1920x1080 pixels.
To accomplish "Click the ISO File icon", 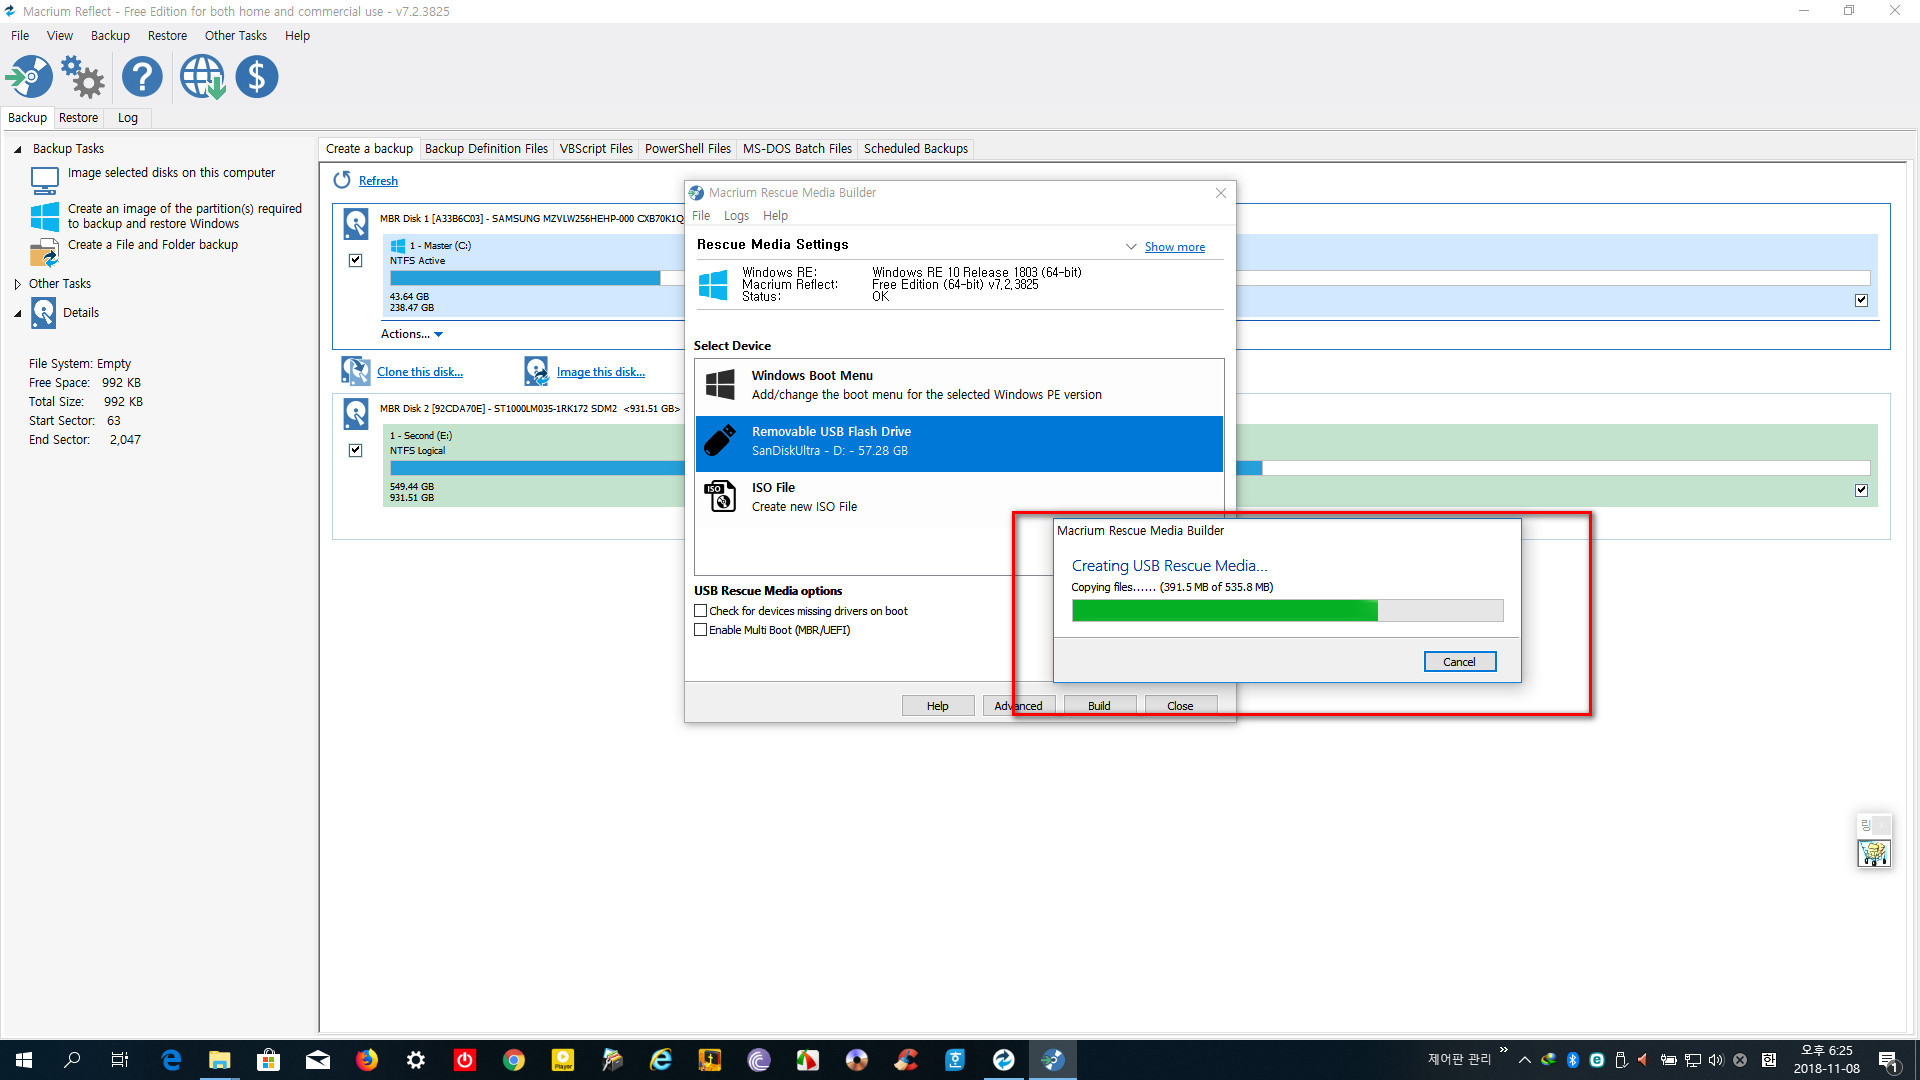I will click(720, 496).
